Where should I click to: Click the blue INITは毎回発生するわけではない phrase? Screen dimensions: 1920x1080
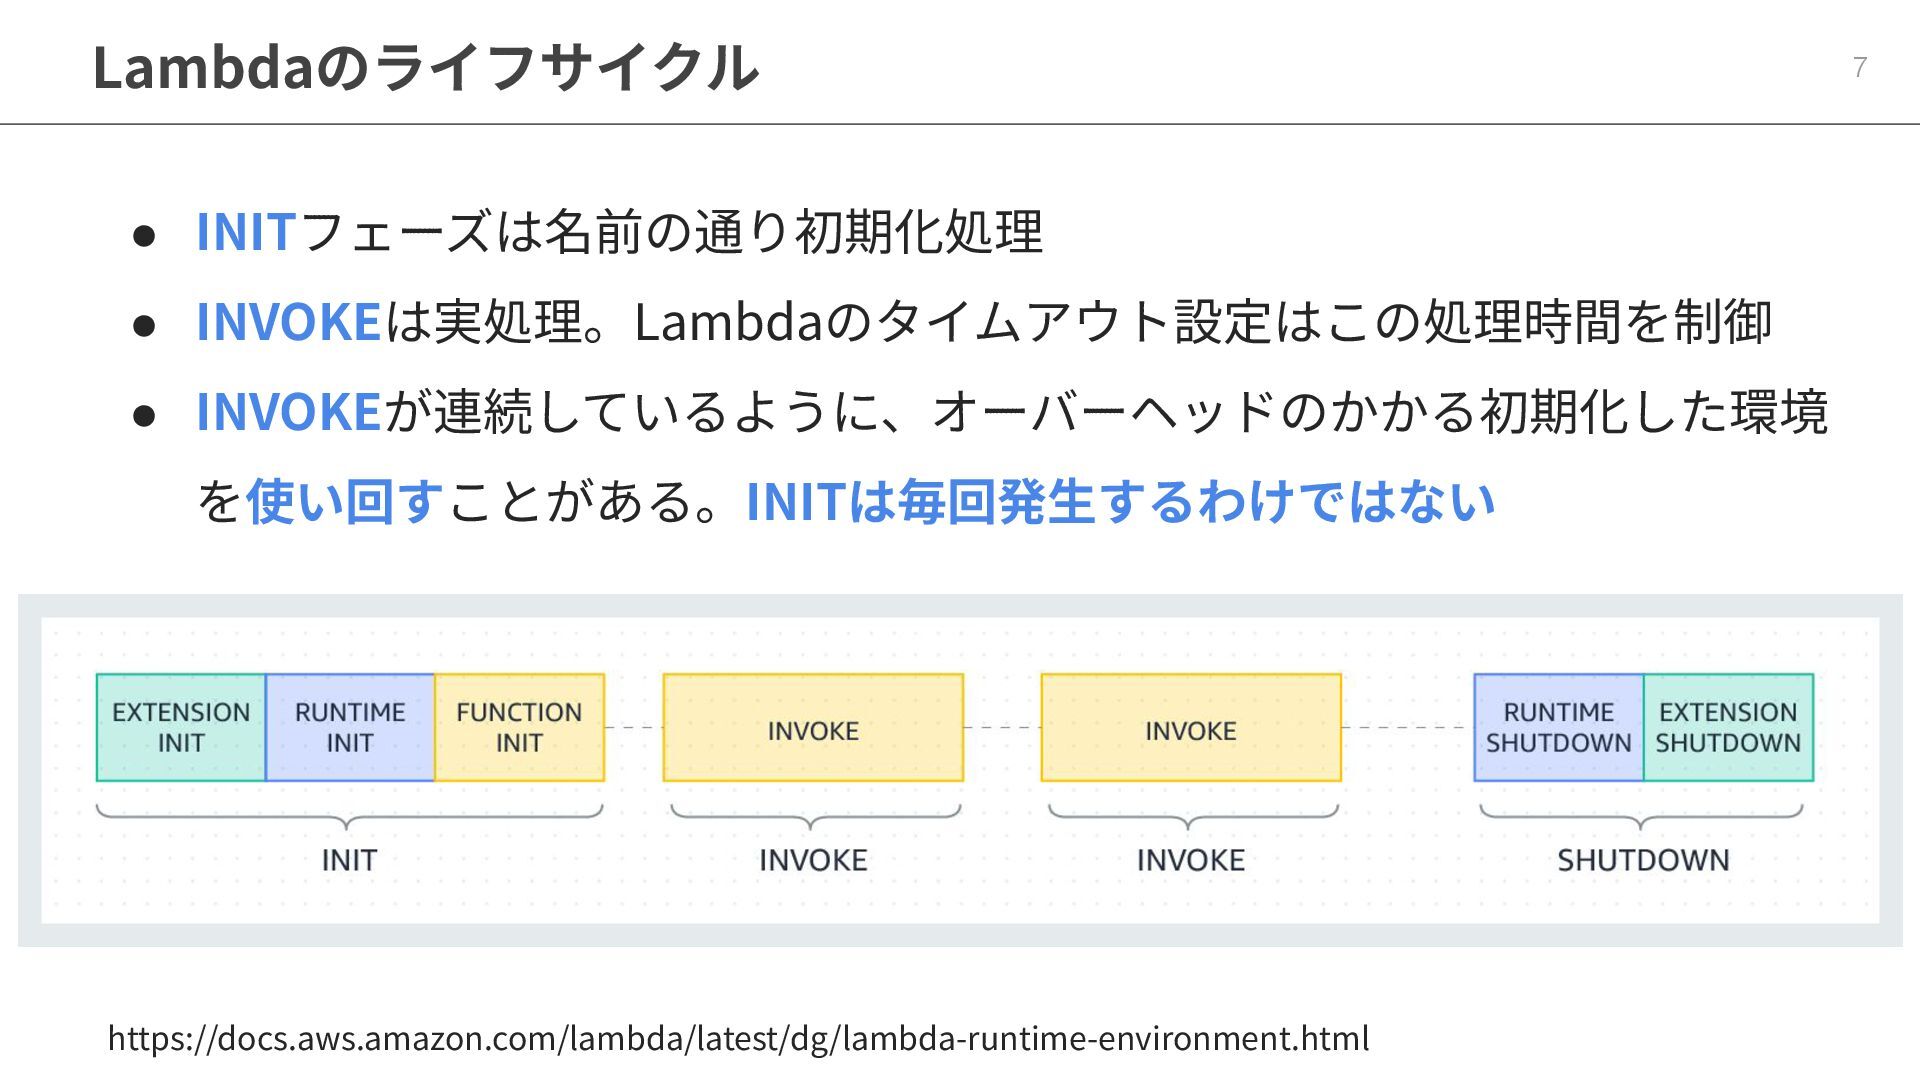1120,501
